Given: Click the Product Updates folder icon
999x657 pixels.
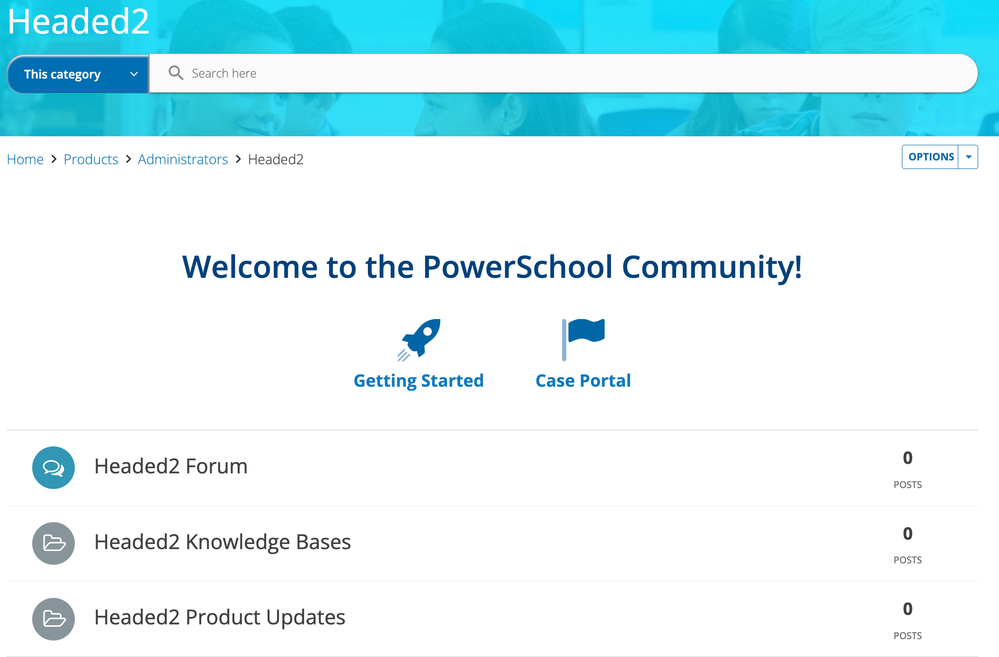Looking at the screenshot, I should (54, 618).
